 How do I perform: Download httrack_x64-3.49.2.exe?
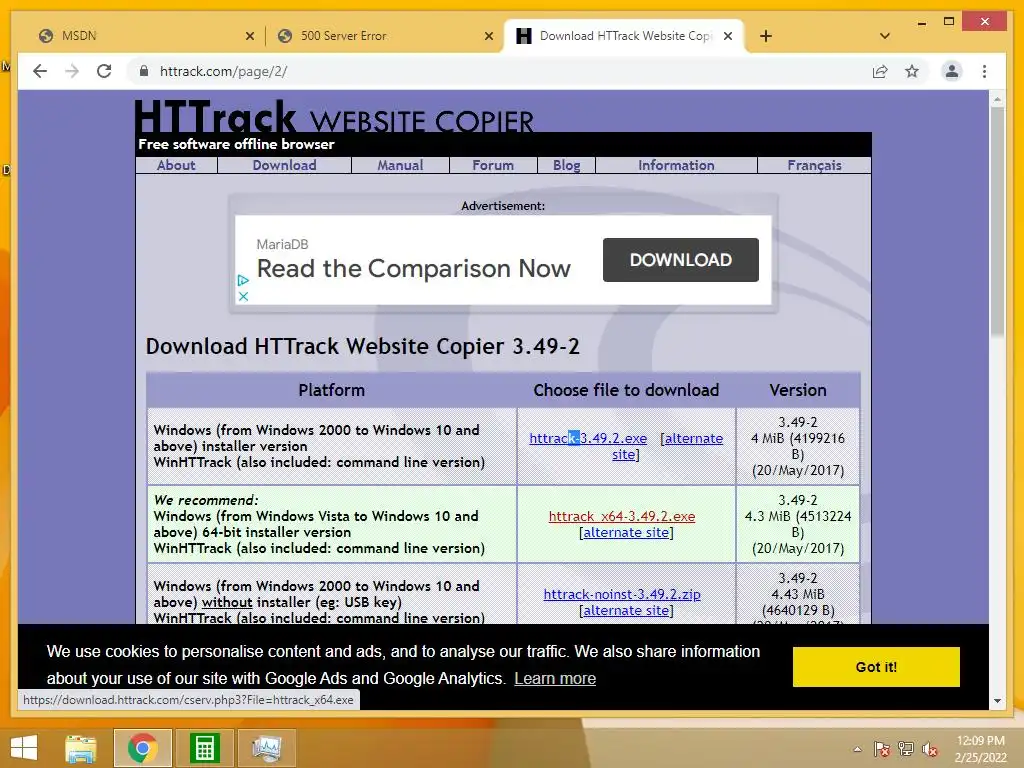pyautogui.click(x=622, y=516)
